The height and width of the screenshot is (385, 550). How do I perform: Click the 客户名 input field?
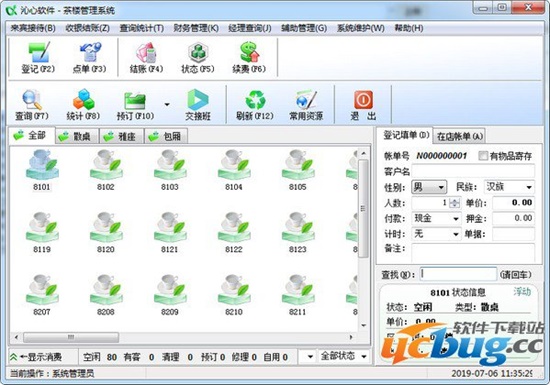473,171
